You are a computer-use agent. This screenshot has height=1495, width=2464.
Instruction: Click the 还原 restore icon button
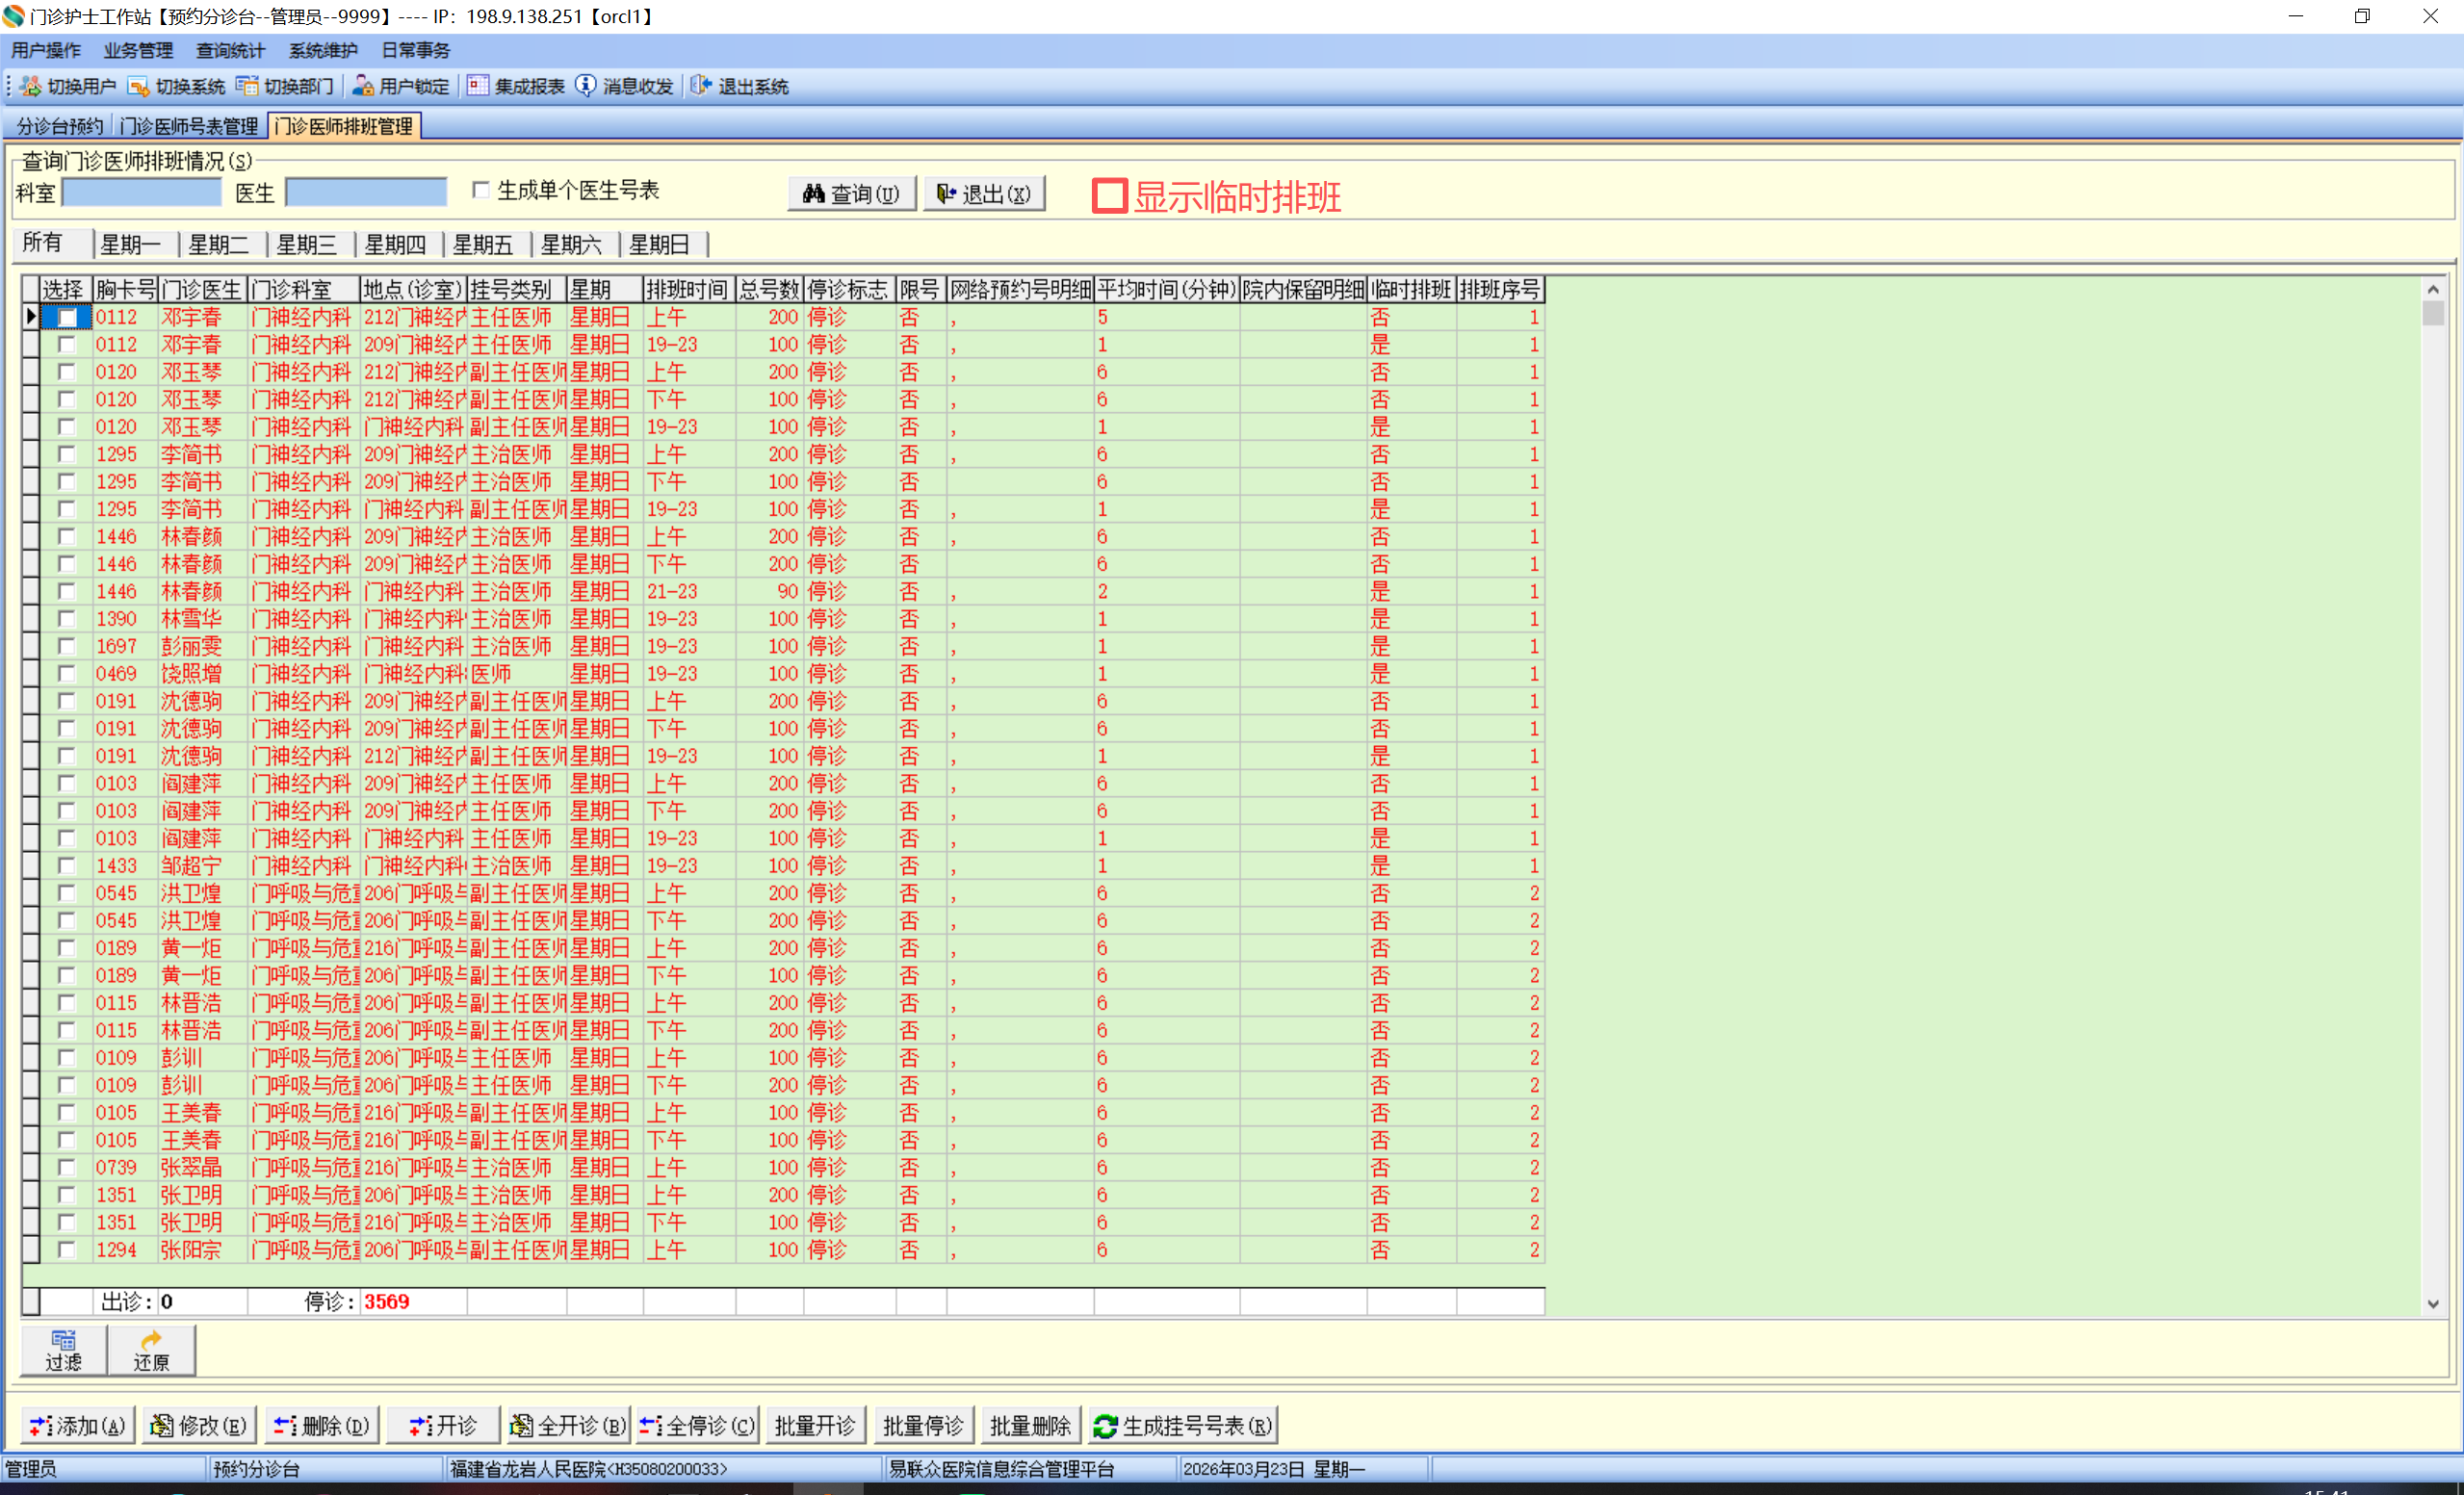coord(151,1349)
